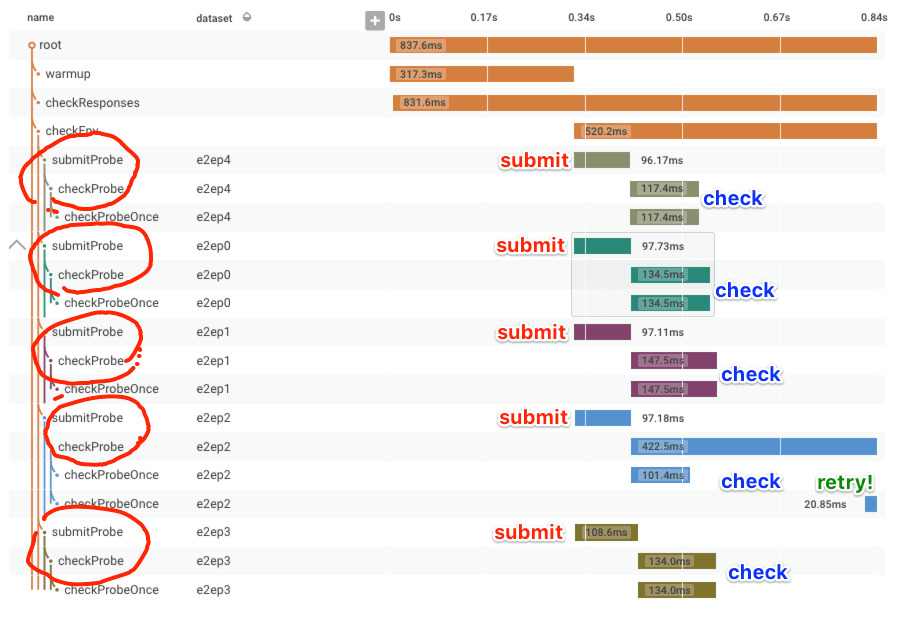Click the purple node marker beside e2ep1 submitProbe
The image size is (905, 622).
[43, 331]
